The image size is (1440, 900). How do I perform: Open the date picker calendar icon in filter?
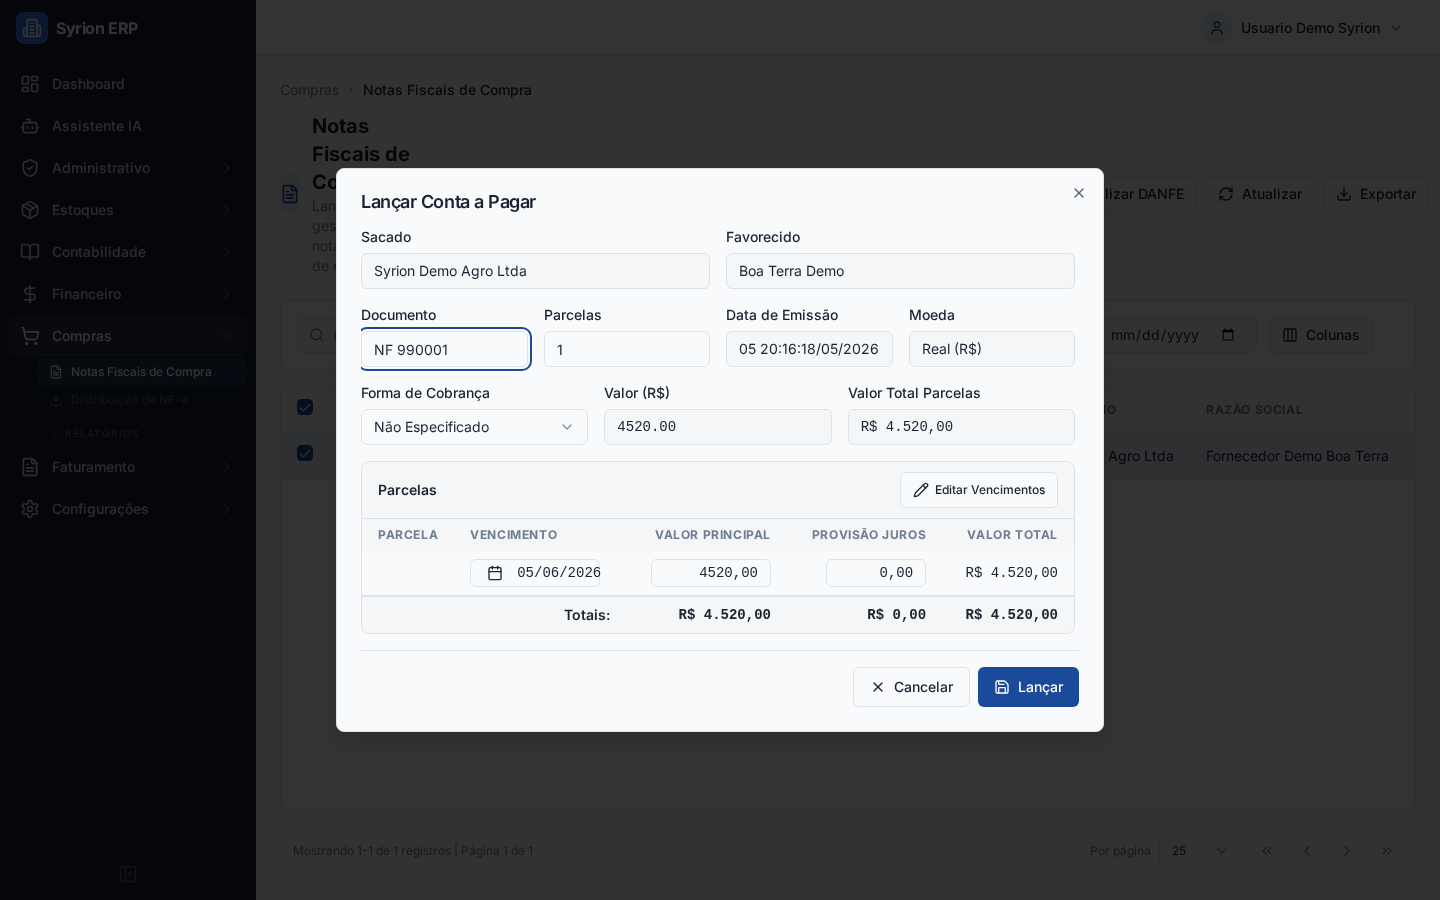1229,335
